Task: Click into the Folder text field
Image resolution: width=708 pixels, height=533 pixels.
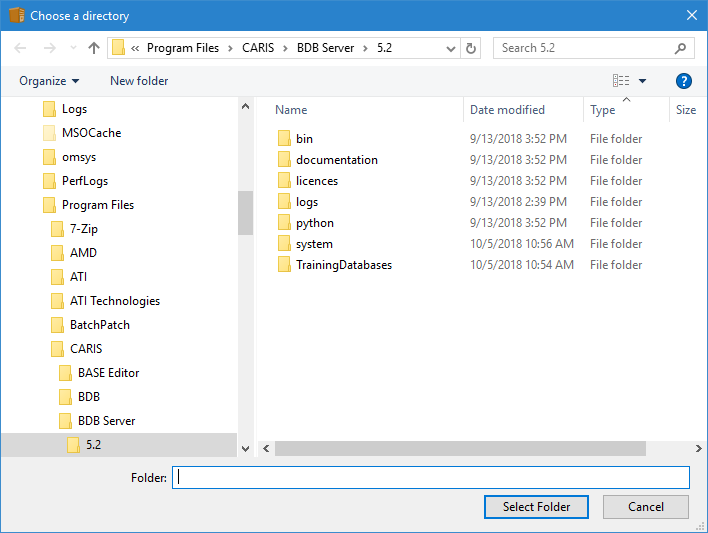Action: pyautogui.click(x=430, y=478)
